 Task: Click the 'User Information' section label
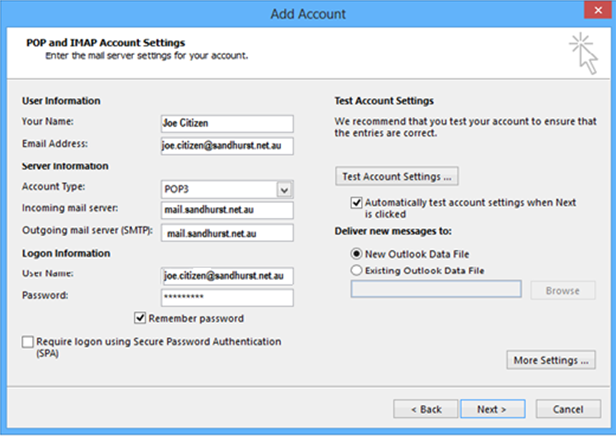[x=61, y=101]
